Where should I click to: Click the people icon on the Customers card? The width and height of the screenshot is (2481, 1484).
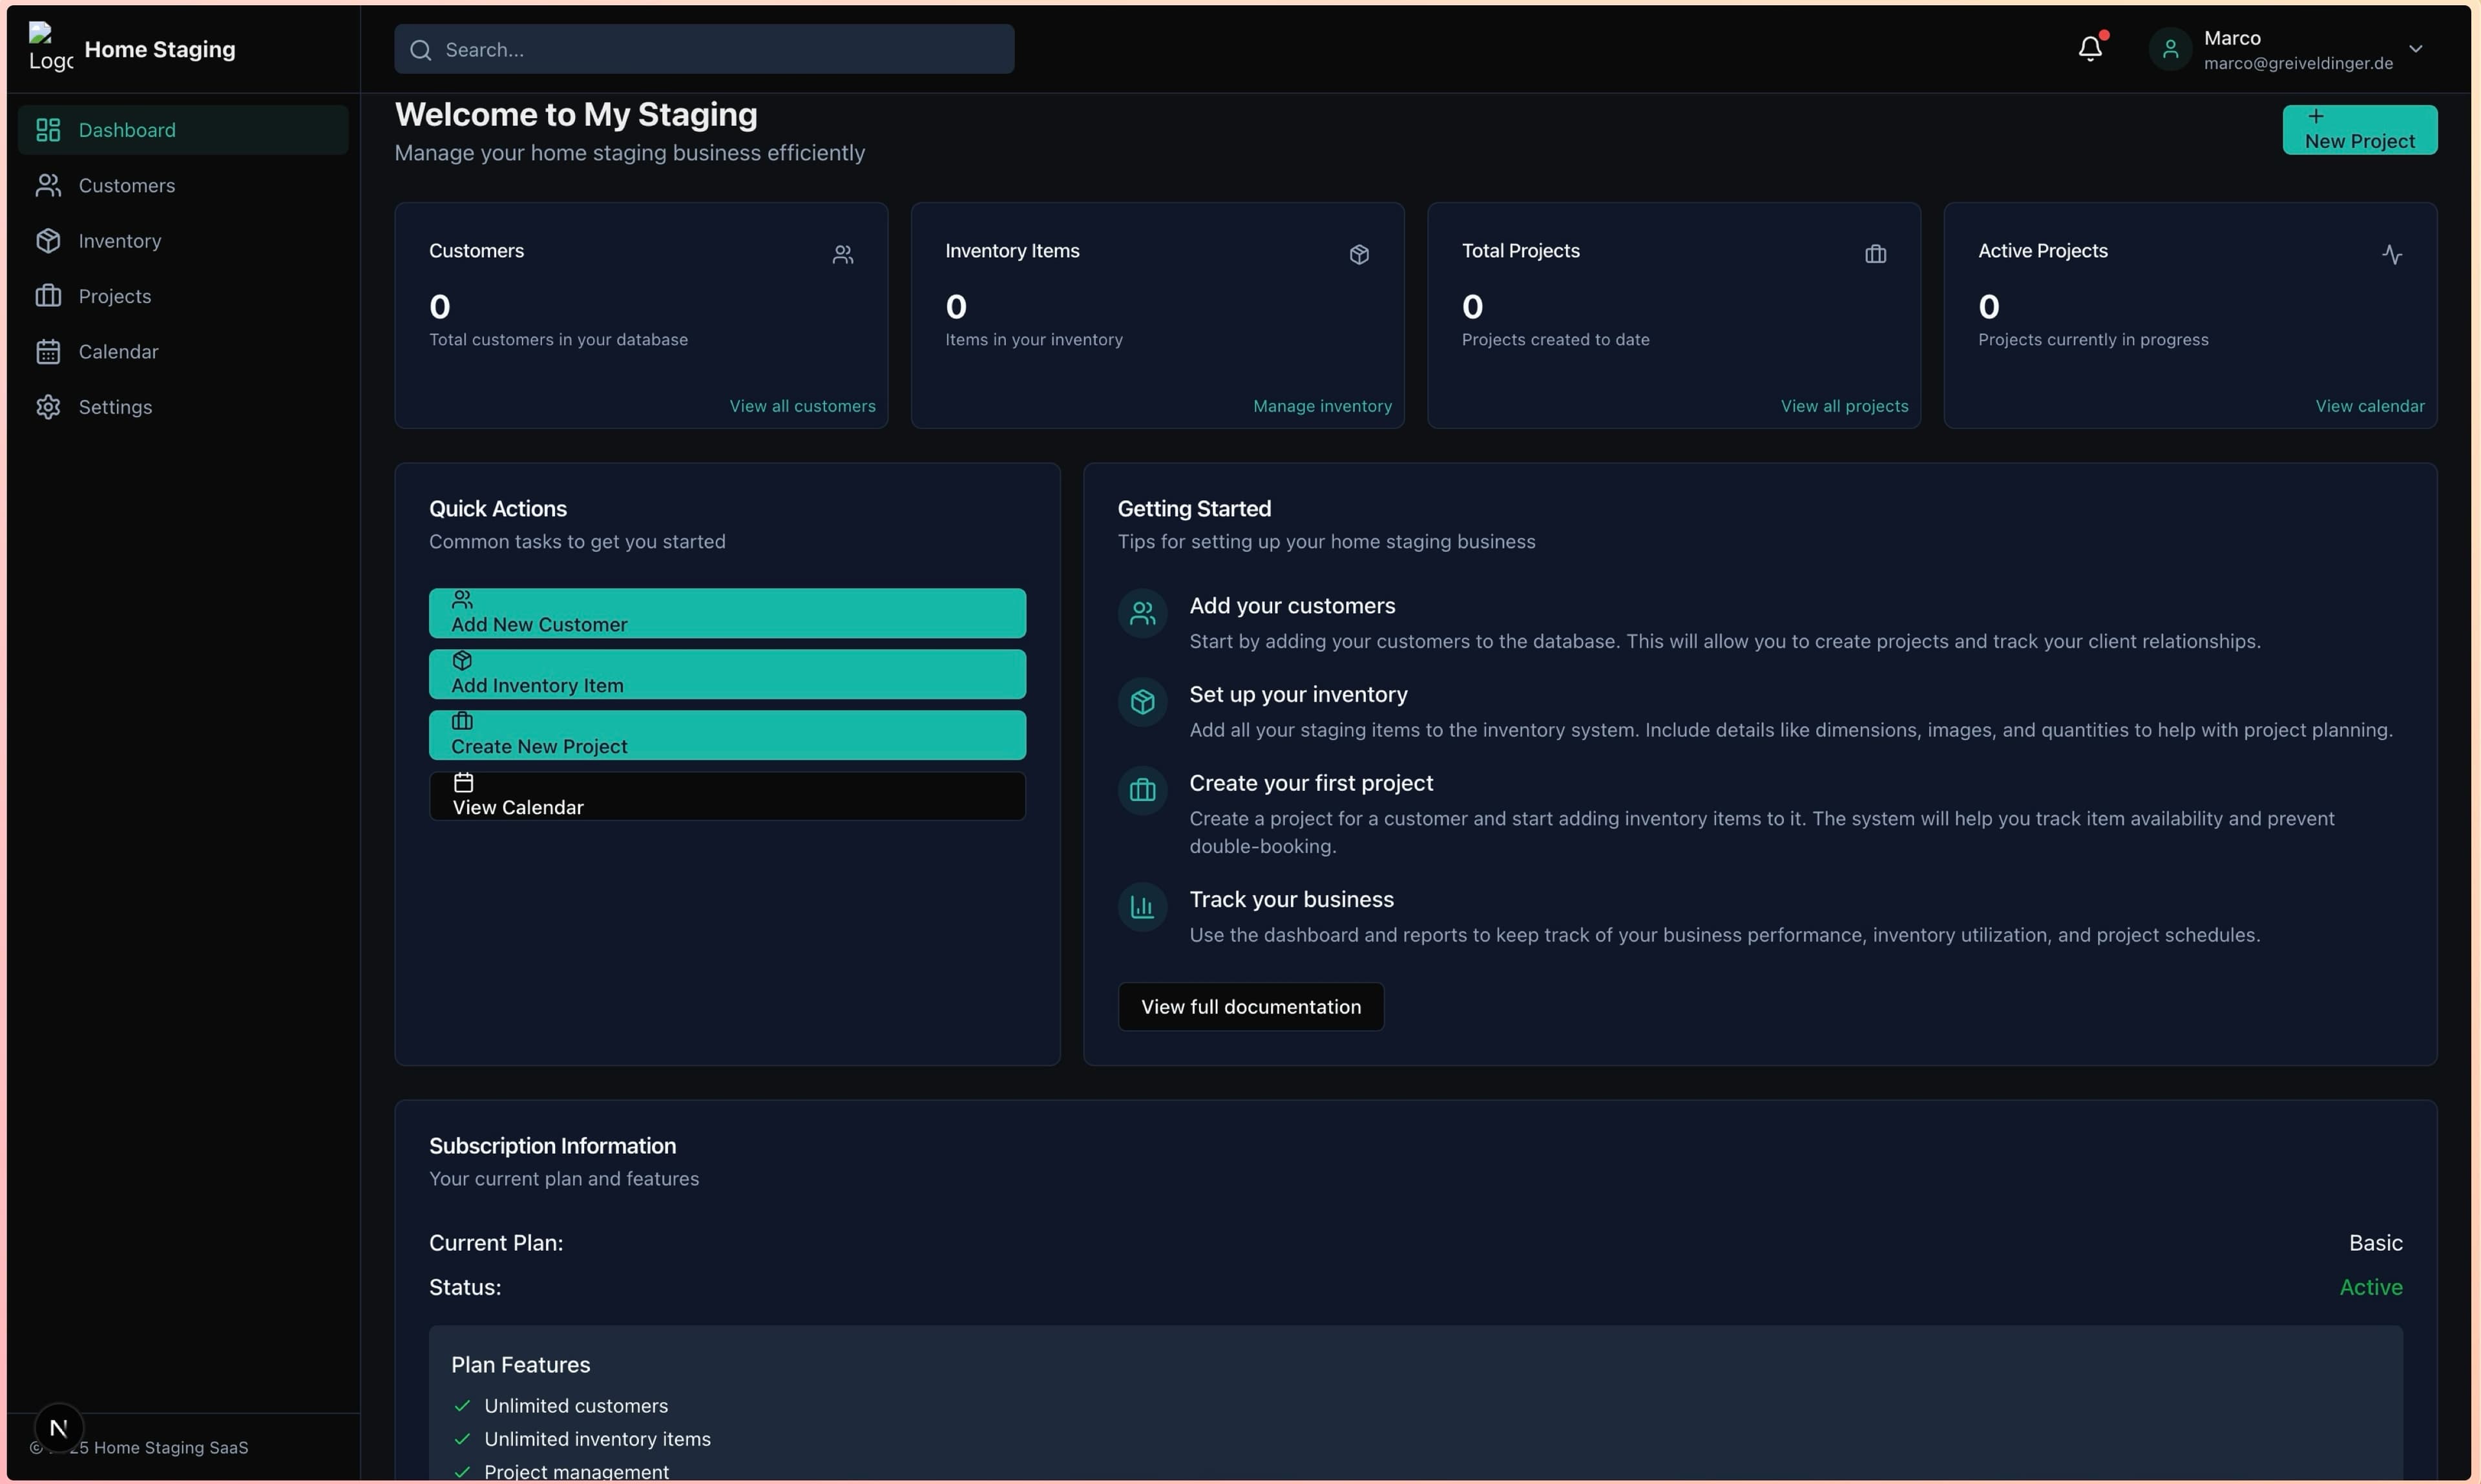tap(843, 254)
